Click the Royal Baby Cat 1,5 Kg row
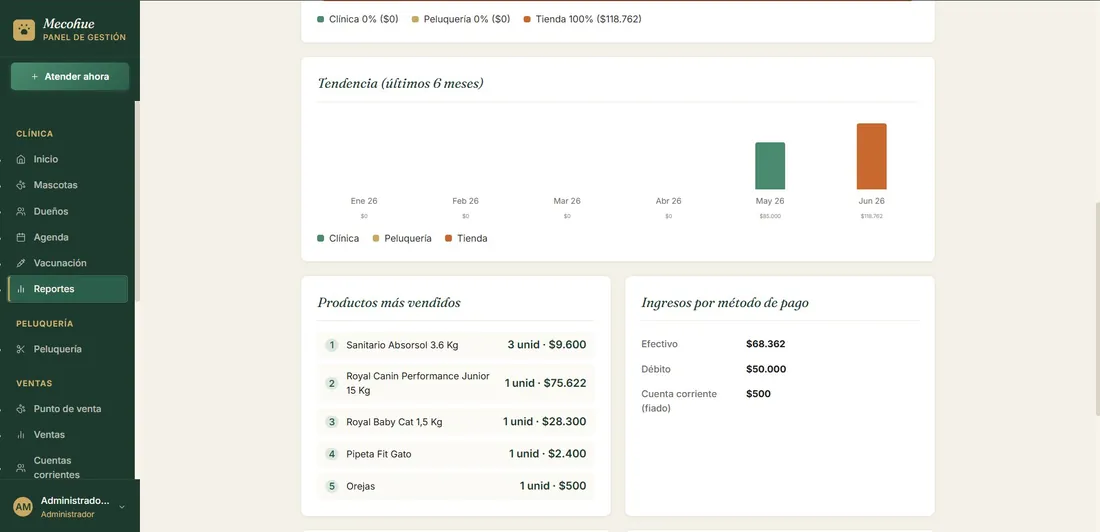1100x532 pixels. (455, 422)
